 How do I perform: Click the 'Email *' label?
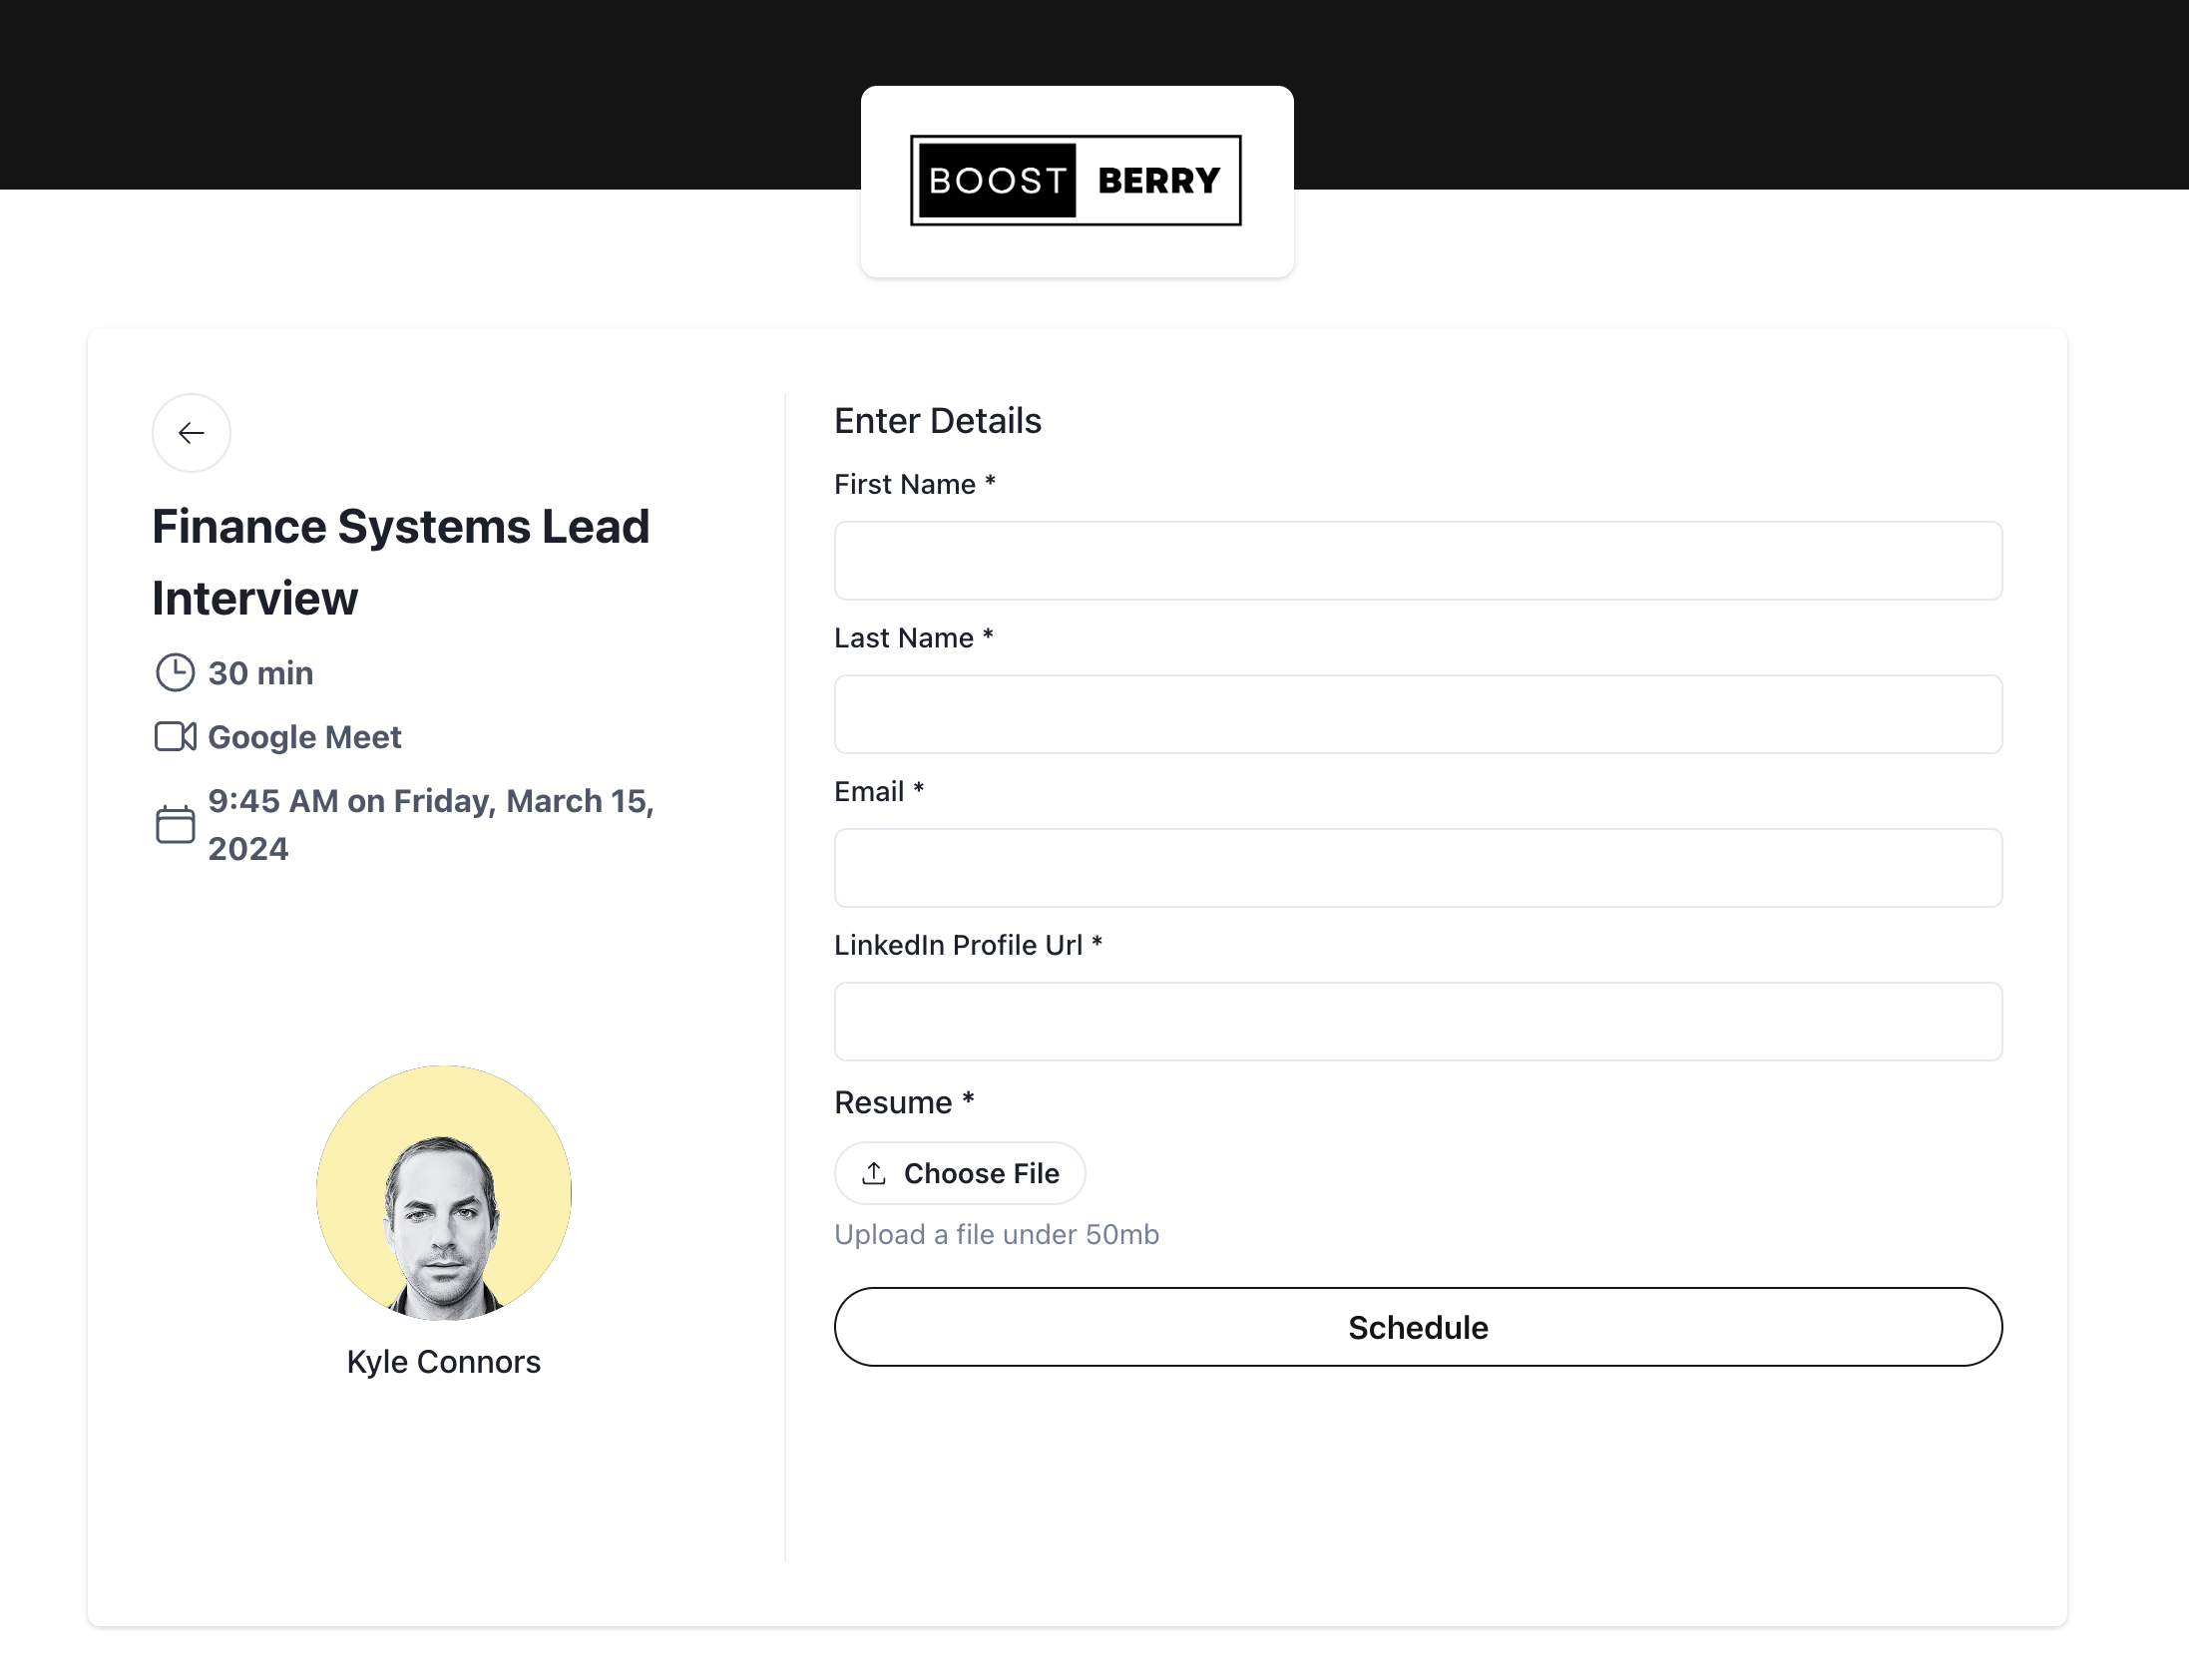click(879, 792)
